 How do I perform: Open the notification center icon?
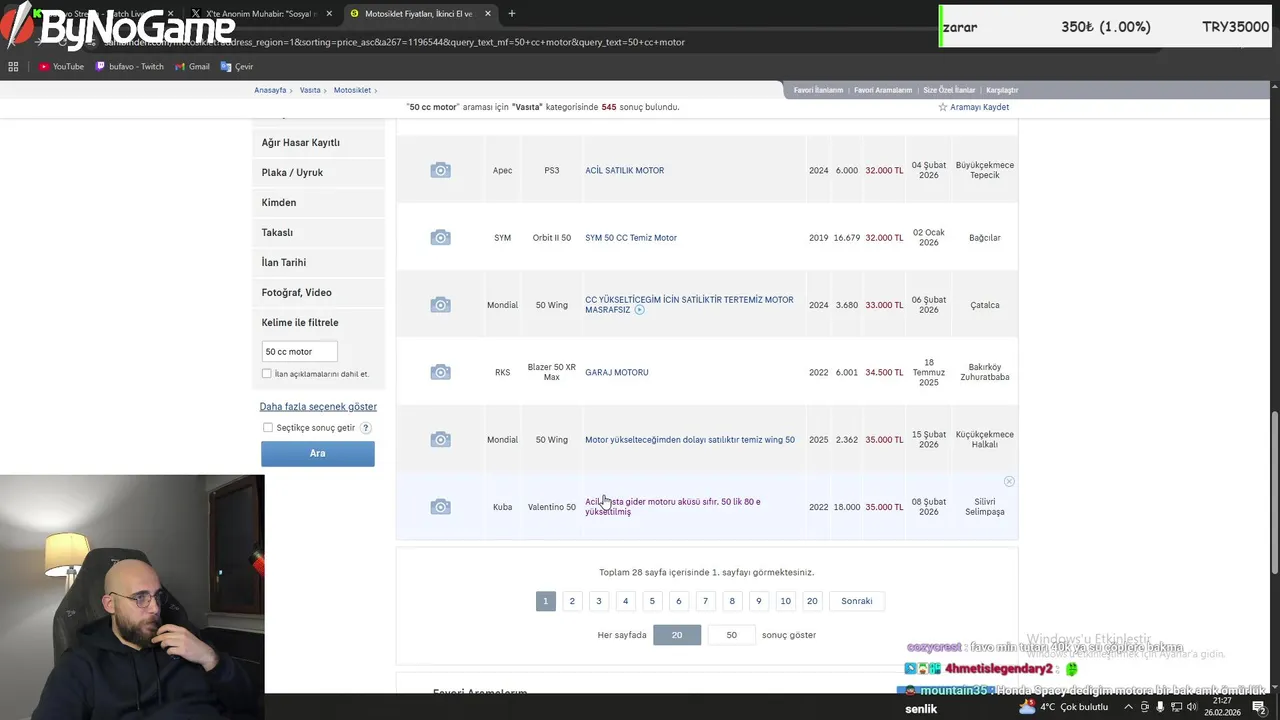(1259, 707)
